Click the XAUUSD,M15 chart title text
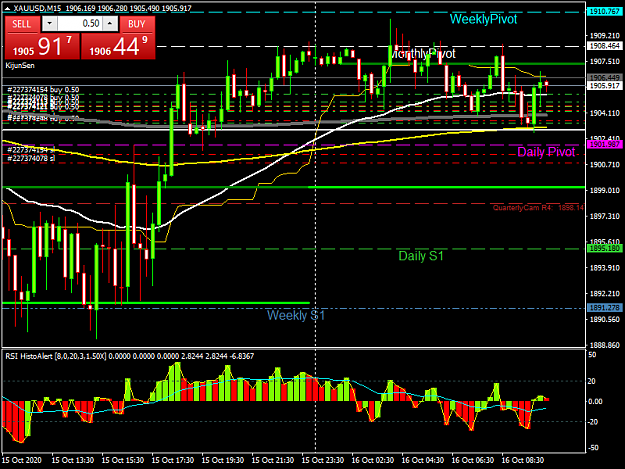Image resolution: width=625 pixels, height=469 pixels. pyautogui.click(x=38, y=8)
